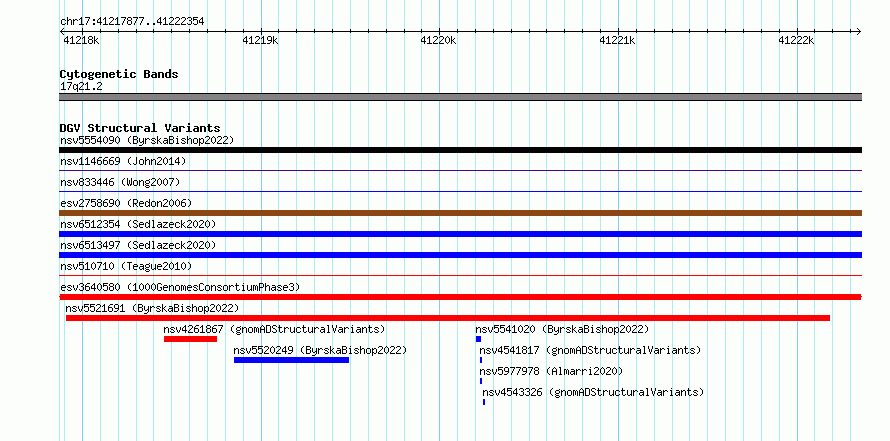
Task: Click the 41222k ruler tick label
Action: [796, 40]
